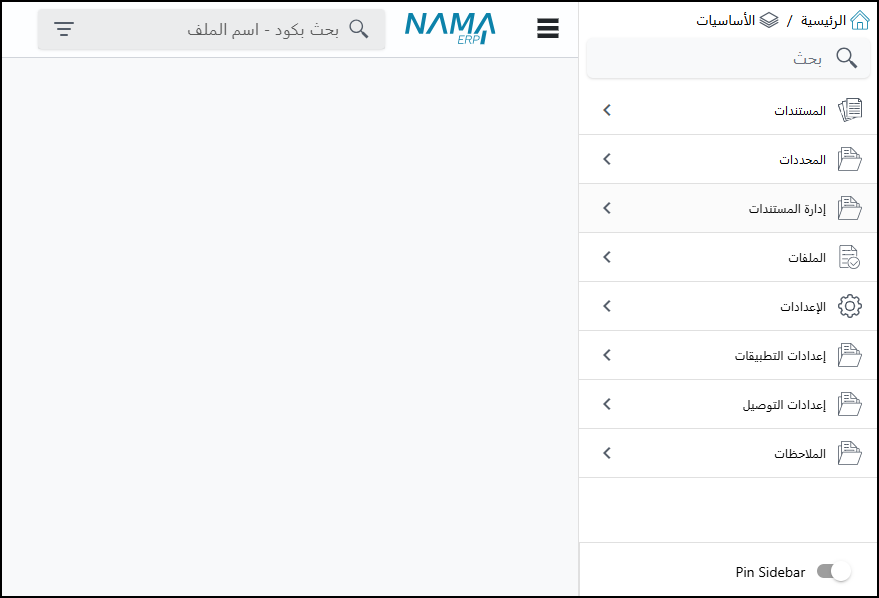Expand the إعدادات التطبيقات chevron
The image size is (879, 598).
tap(606, 355)
